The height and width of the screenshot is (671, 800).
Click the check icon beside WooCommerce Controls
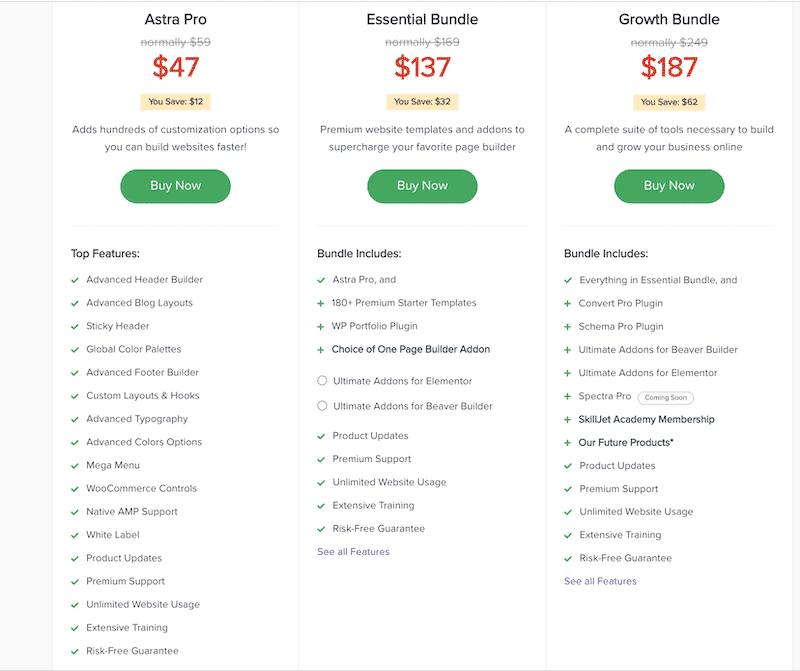pos(74,488)
